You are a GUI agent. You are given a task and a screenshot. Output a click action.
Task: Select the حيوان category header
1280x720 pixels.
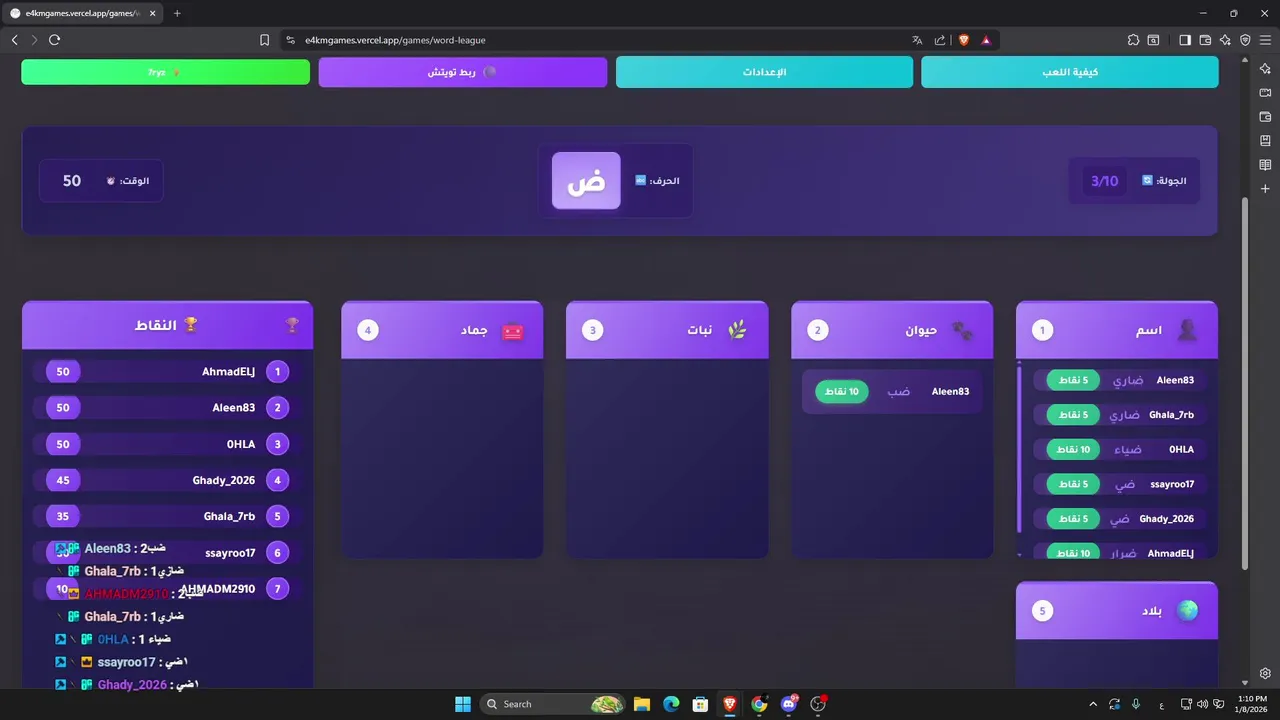click(892, 330)
